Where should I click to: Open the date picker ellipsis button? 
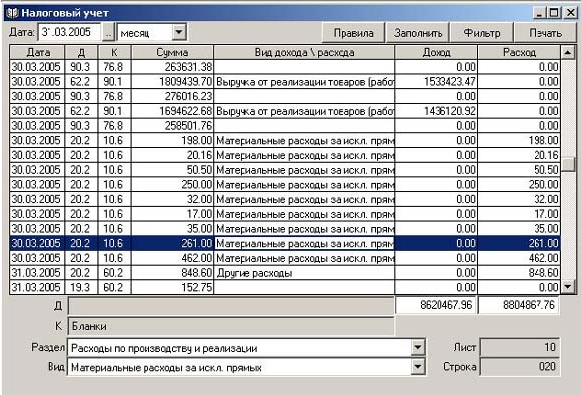coord(108,33)
